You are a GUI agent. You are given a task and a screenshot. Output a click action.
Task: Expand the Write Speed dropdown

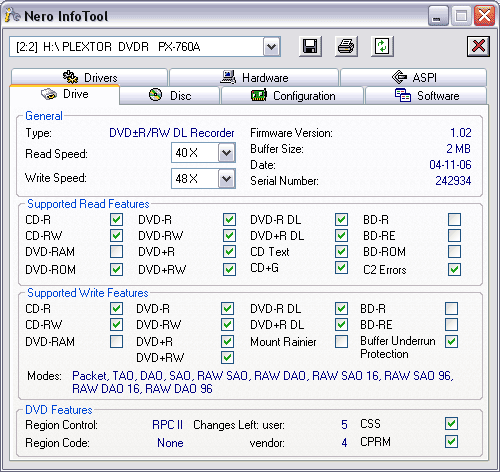(x=227, y=178)
